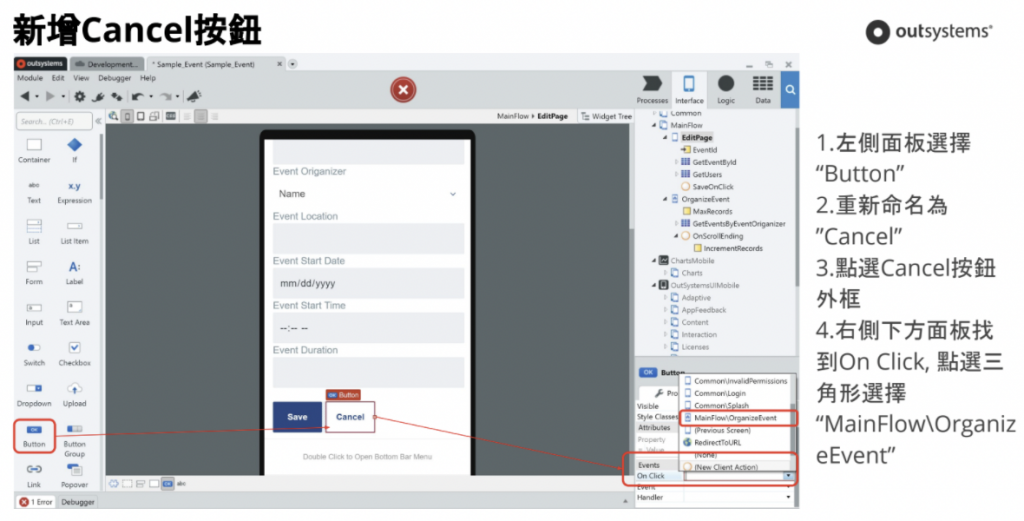Viewport: 1024px width, 521px height.
Task: Click the Event Start Date input field
Action: [368, 283]
